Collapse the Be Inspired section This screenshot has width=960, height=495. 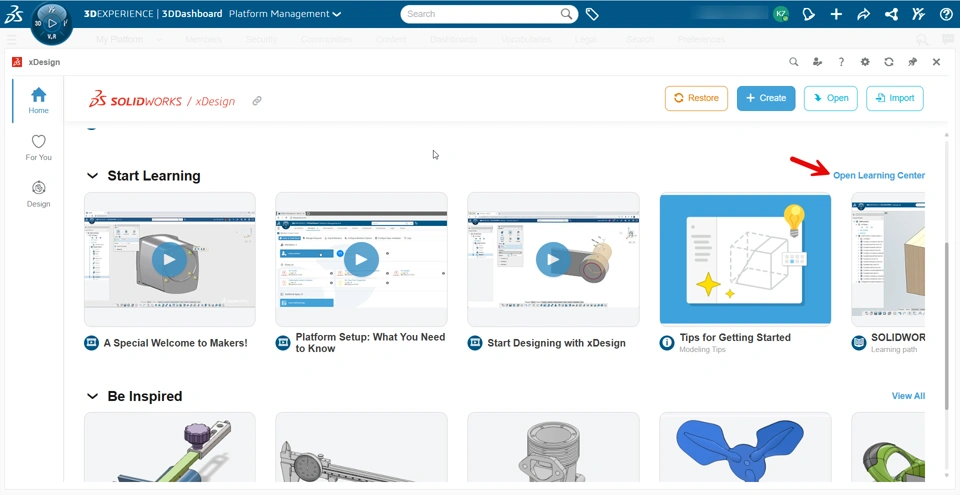pyautogui.click(x=92, y=396)
